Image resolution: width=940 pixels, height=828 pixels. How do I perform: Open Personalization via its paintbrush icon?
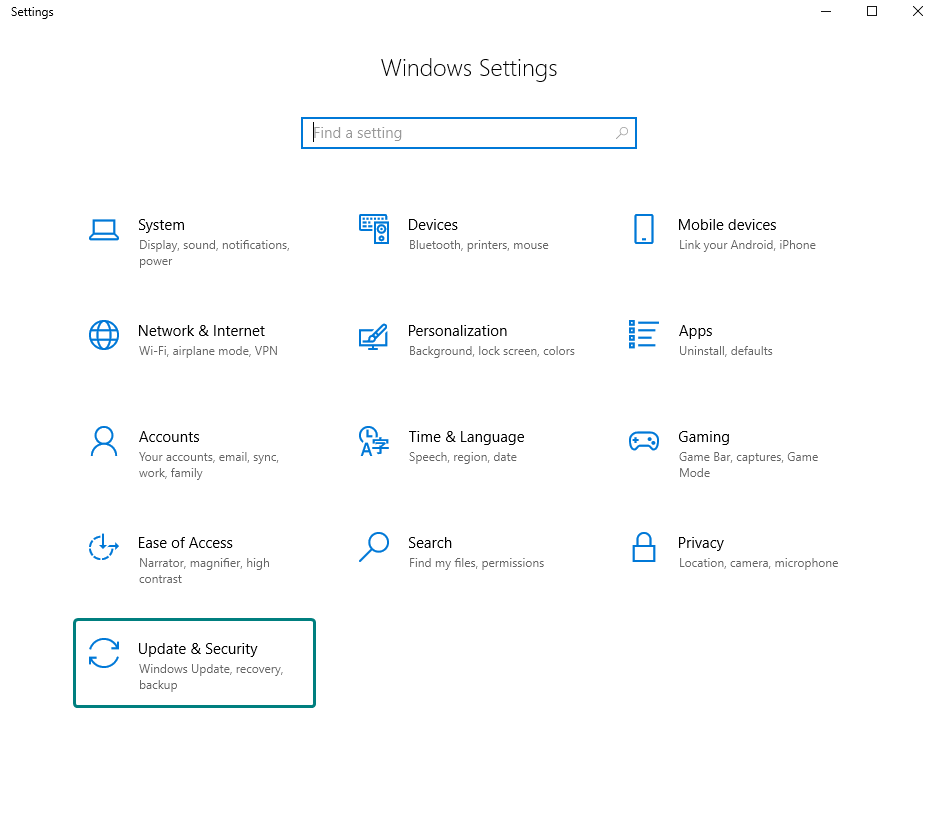[x=373, y=336]
